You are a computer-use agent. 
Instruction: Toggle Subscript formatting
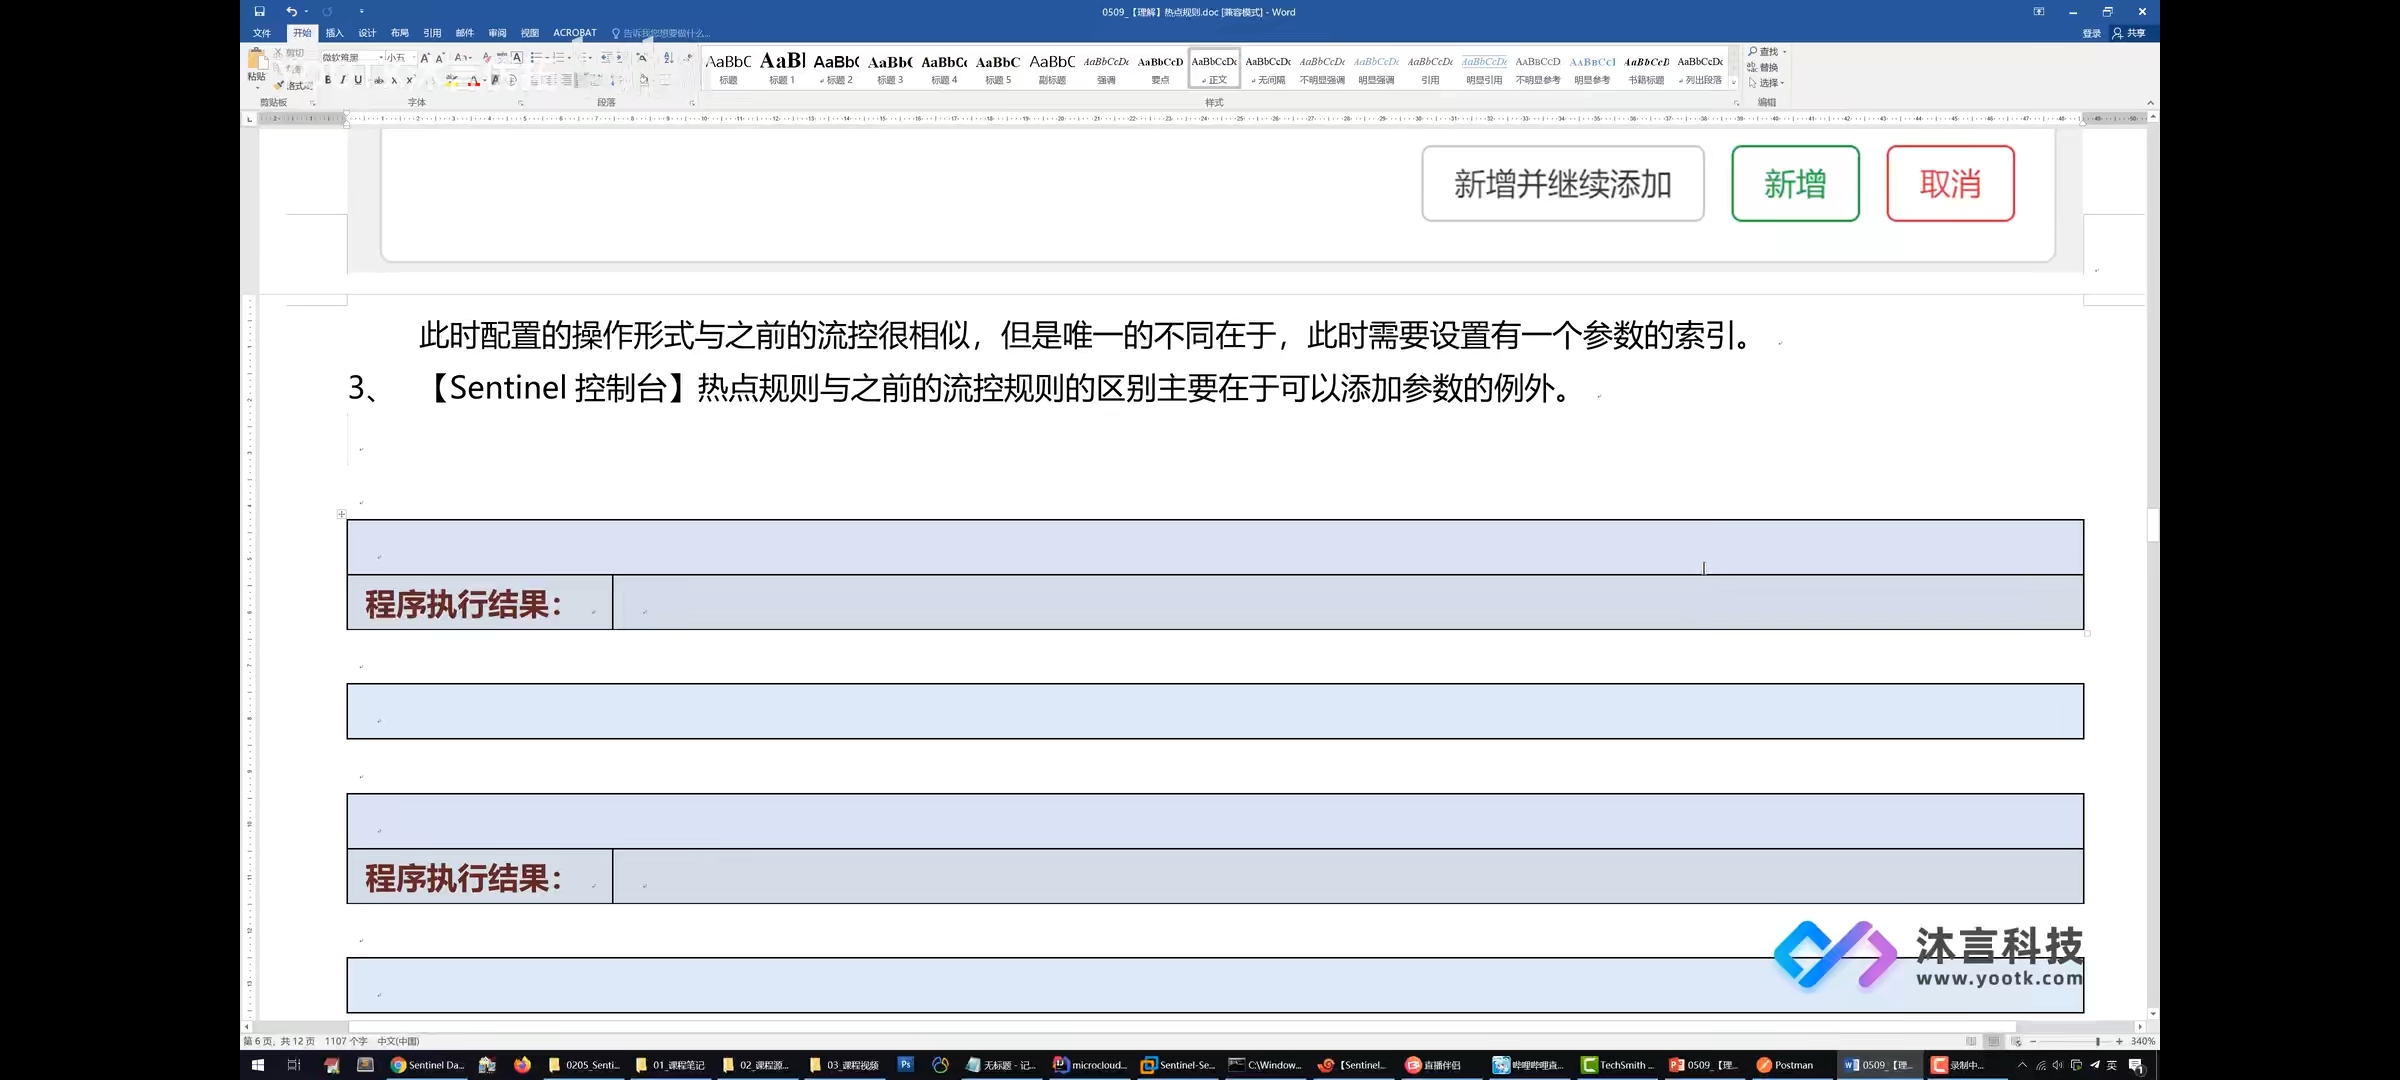tap(394, 80)
